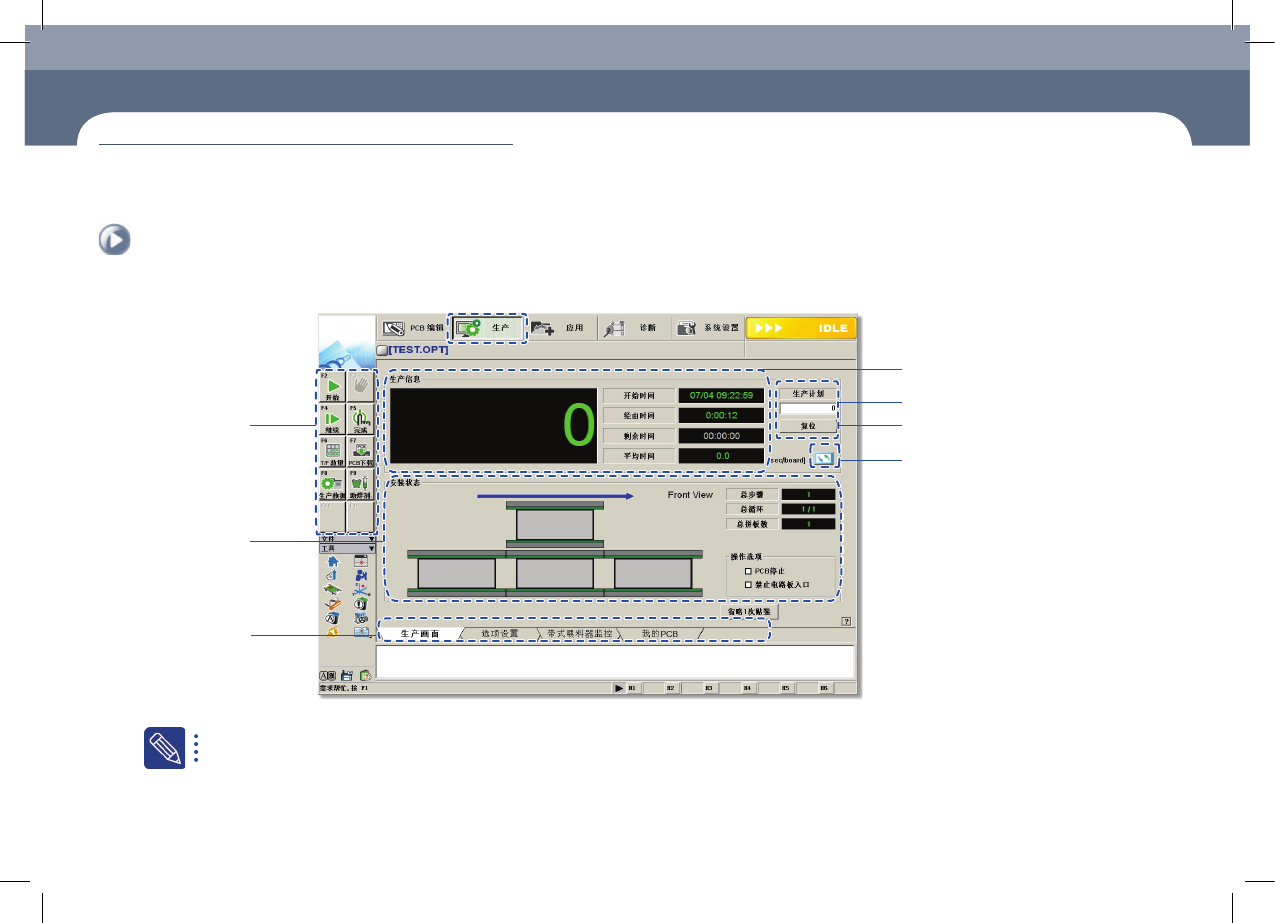The image size is (1275, 923).
Task: Click the blue home icon in tools panel
Action: click(x=333, y=561)
